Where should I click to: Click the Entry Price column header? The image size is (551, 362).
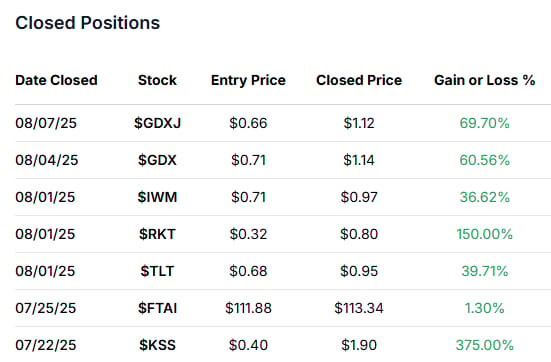tap(248, 80)
